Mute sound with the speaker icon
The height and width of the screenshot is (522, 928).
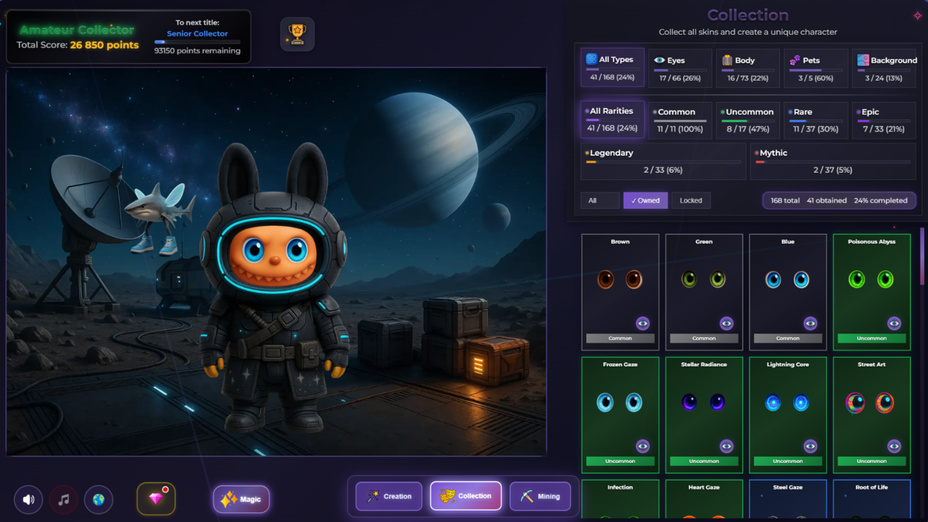[x=28, y=499]
